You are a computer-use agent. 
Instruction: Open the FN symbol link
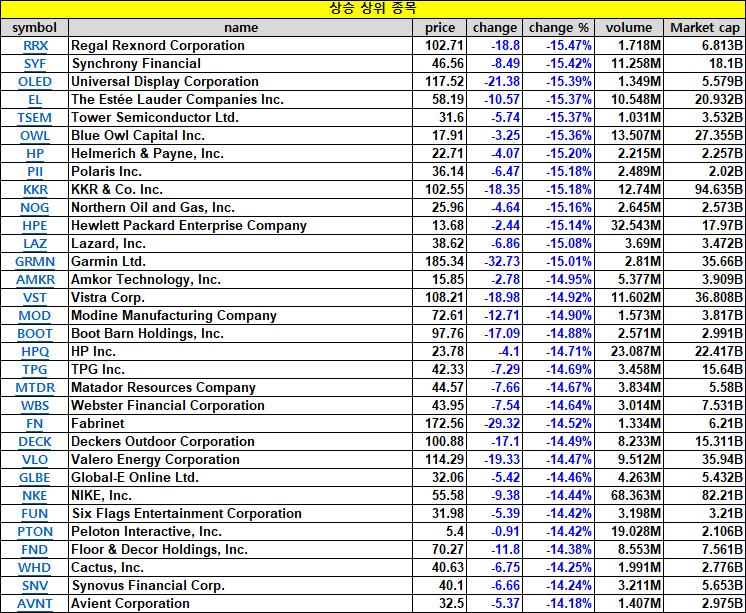click(35, 424)
